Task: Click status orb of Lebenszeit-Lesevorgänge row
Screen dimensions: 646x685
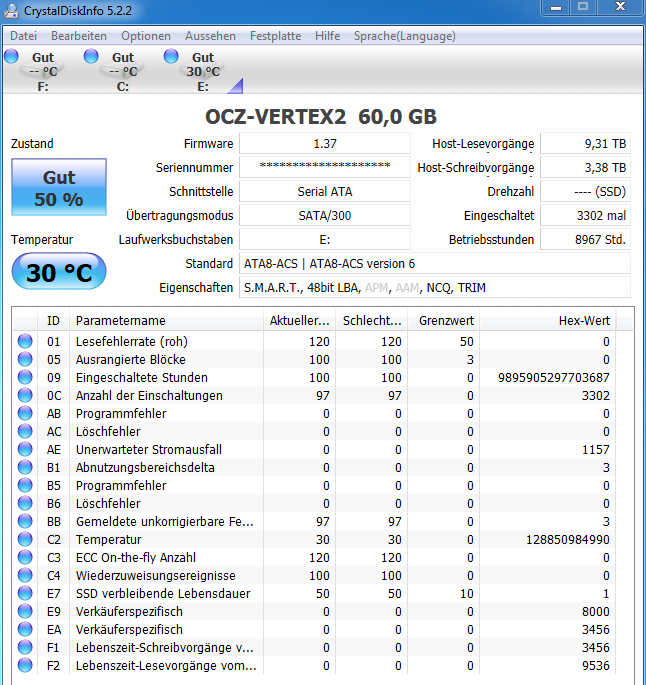Action: click(x=25, y=665)
